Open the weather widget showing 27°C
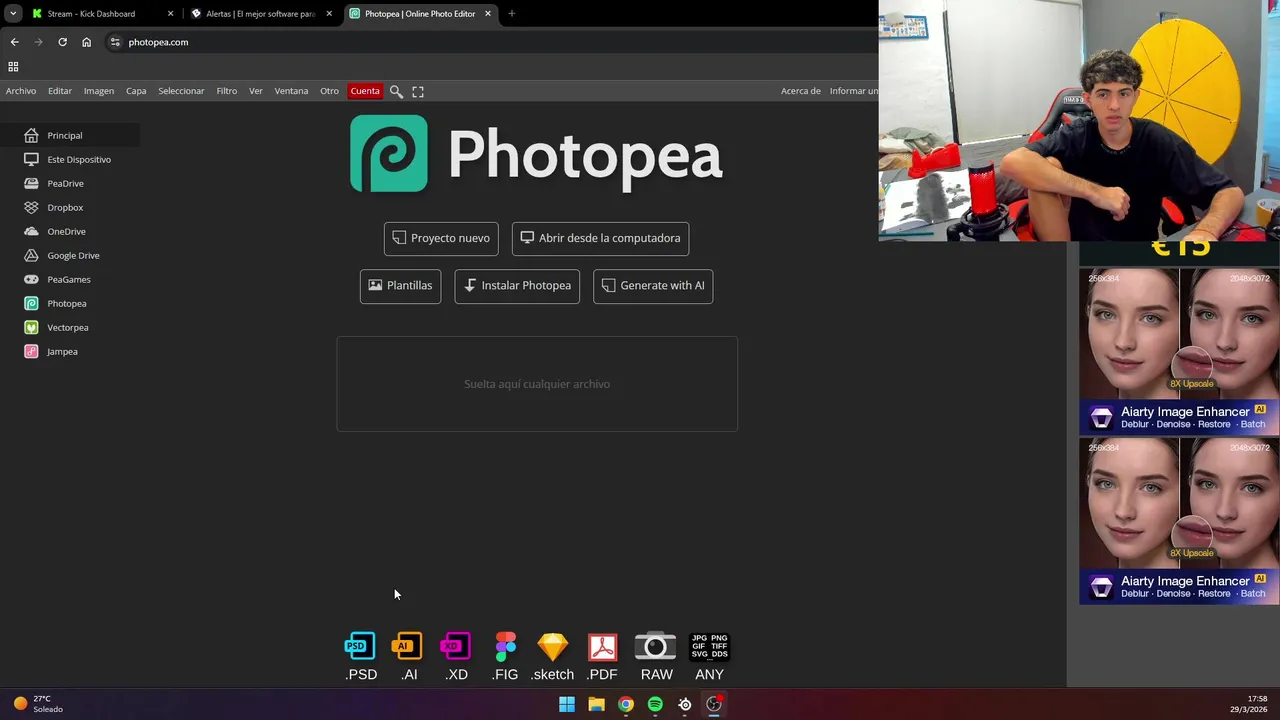Screen dimensions: 1280x720 click(38, 704)
